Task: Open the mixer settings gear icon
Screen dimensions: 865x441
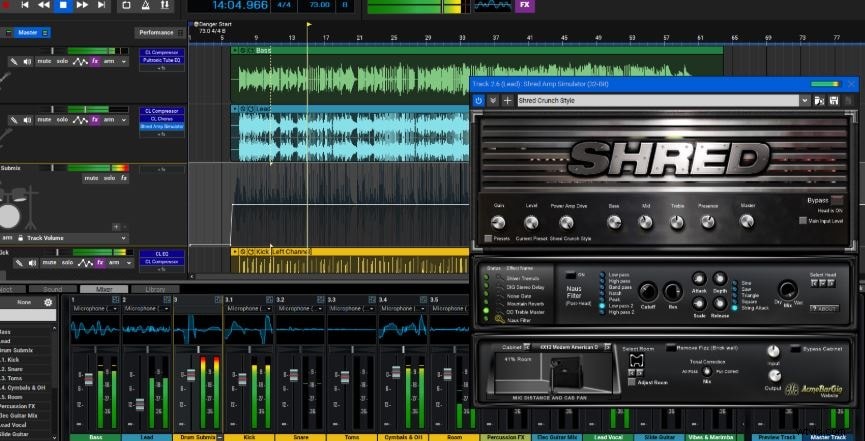Action: coord(48,302)
